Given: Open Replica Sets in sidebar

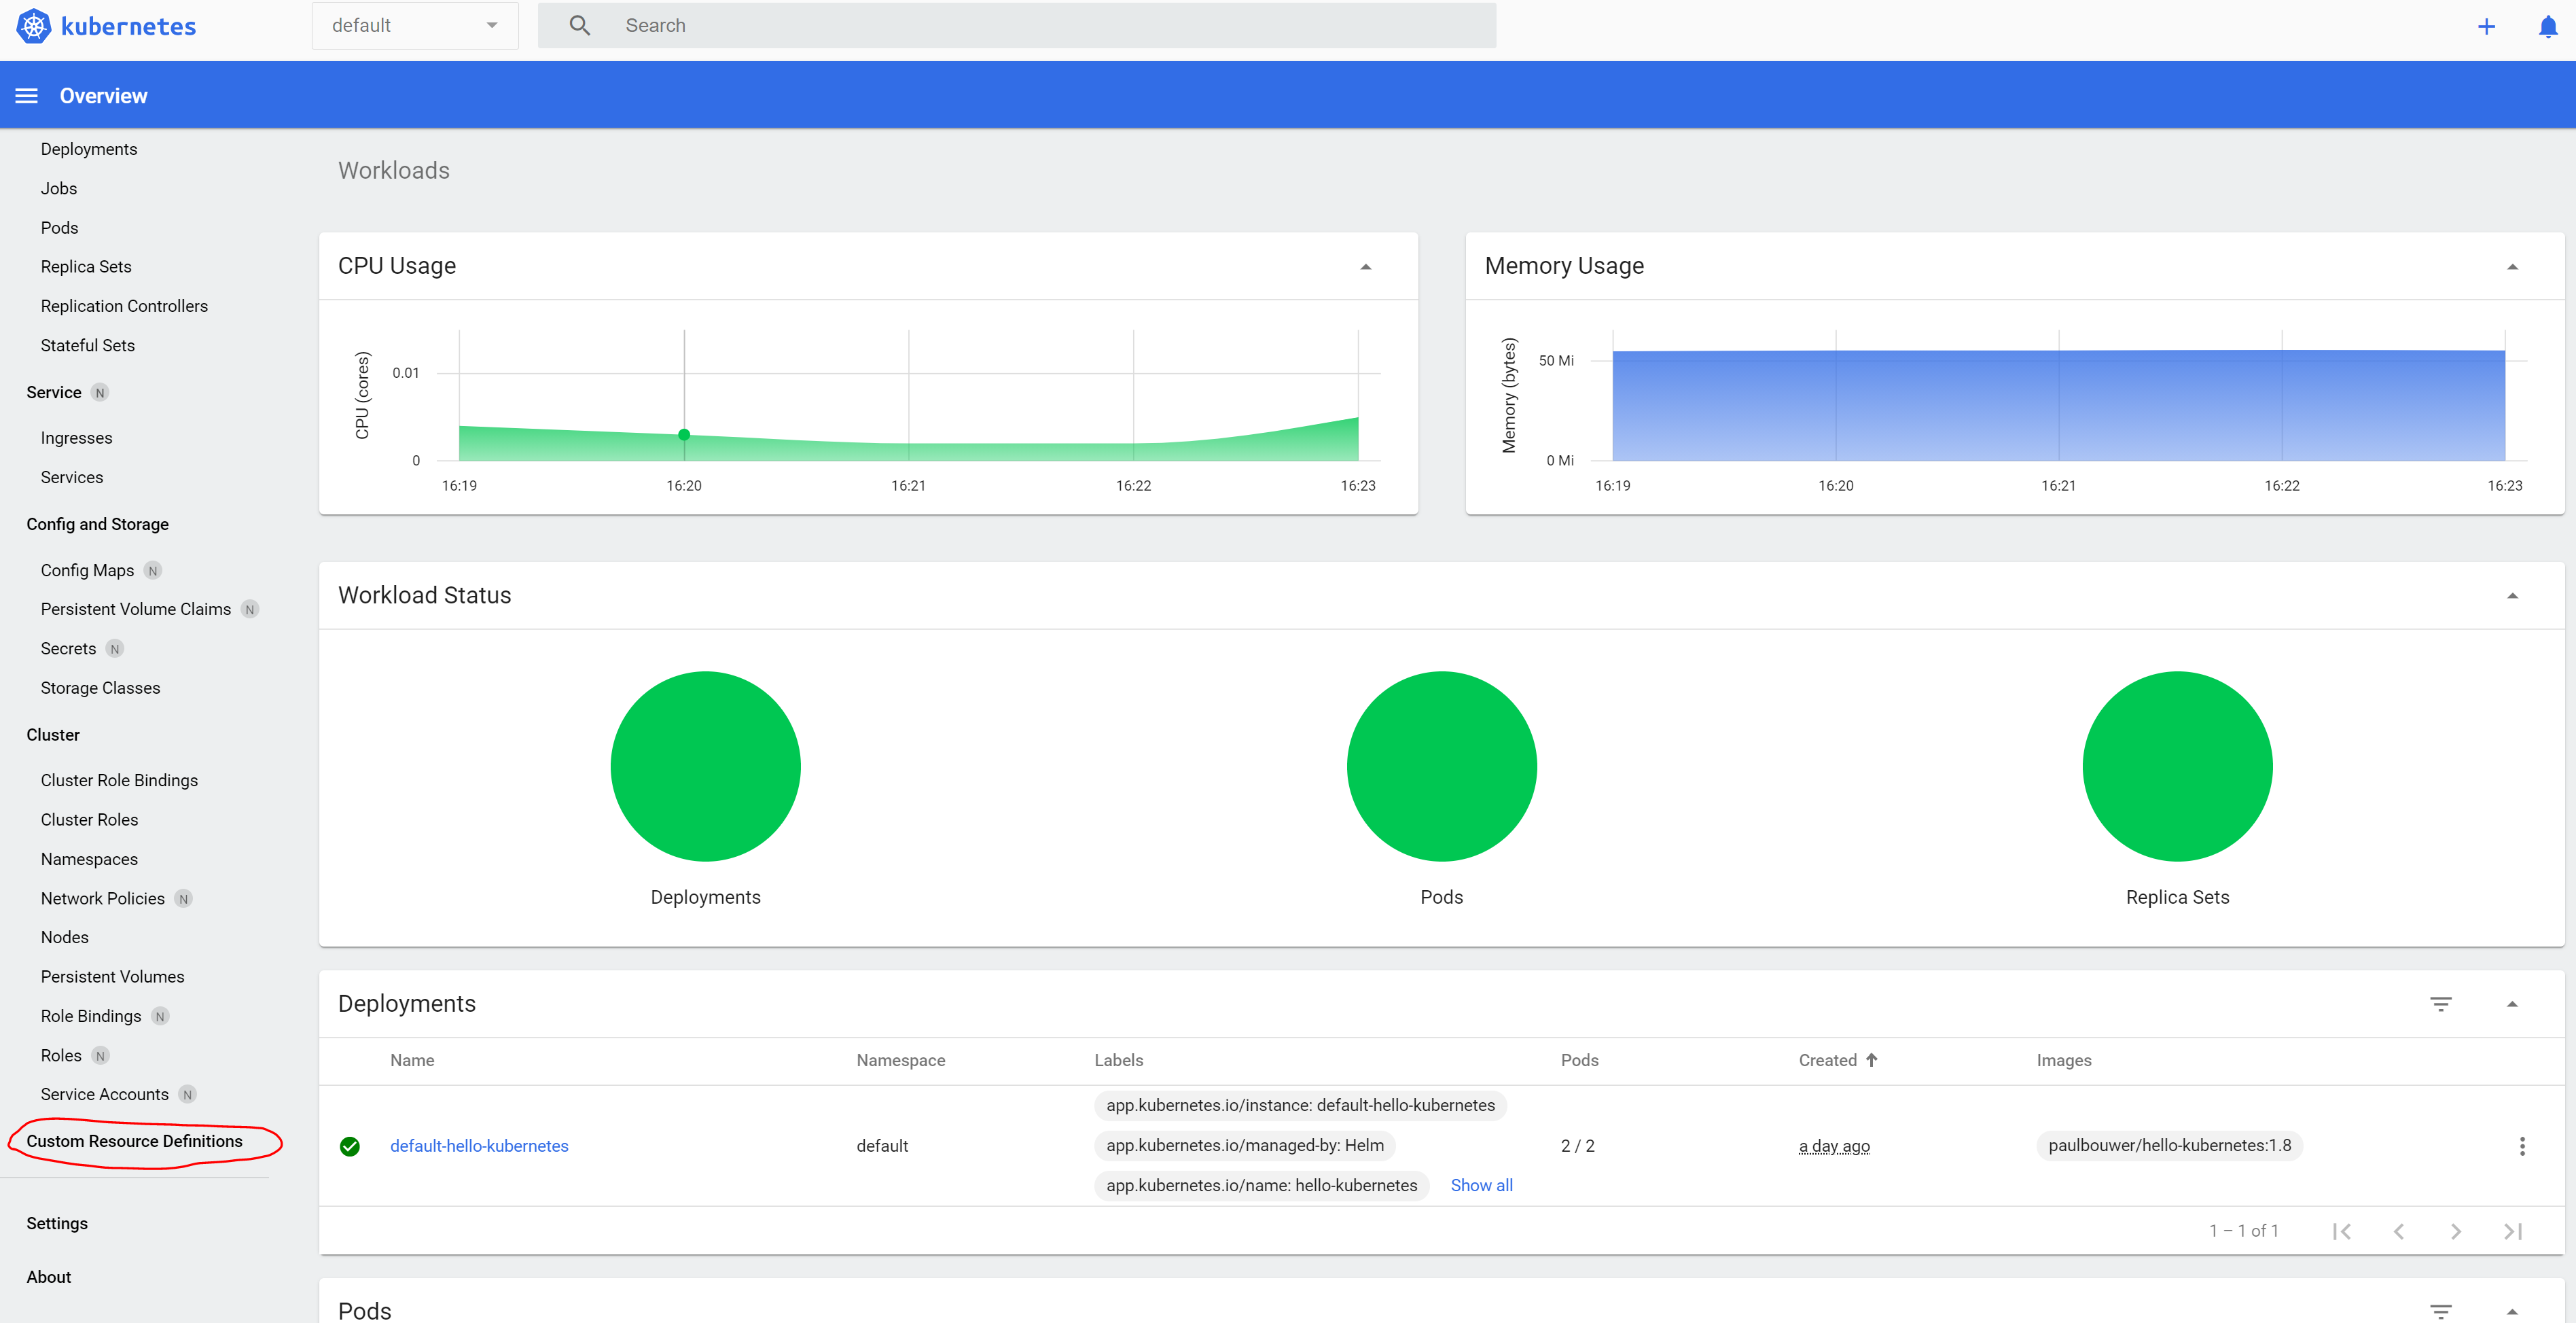Looking at the screenshot, I should (x=86, y=267).
